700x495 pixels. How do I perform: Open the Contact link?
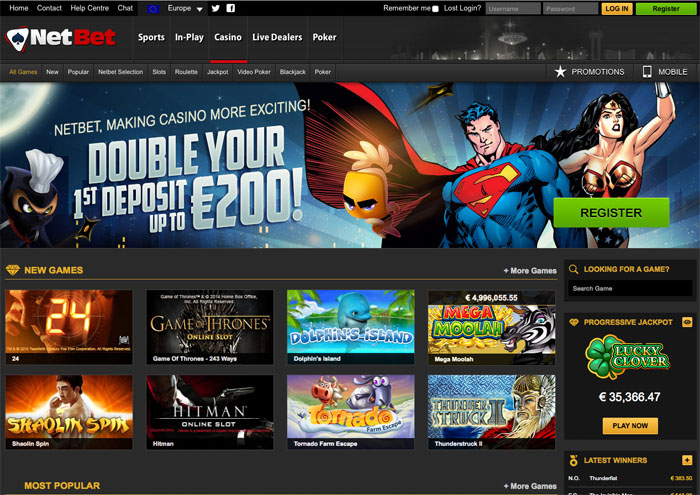[49, 8]
